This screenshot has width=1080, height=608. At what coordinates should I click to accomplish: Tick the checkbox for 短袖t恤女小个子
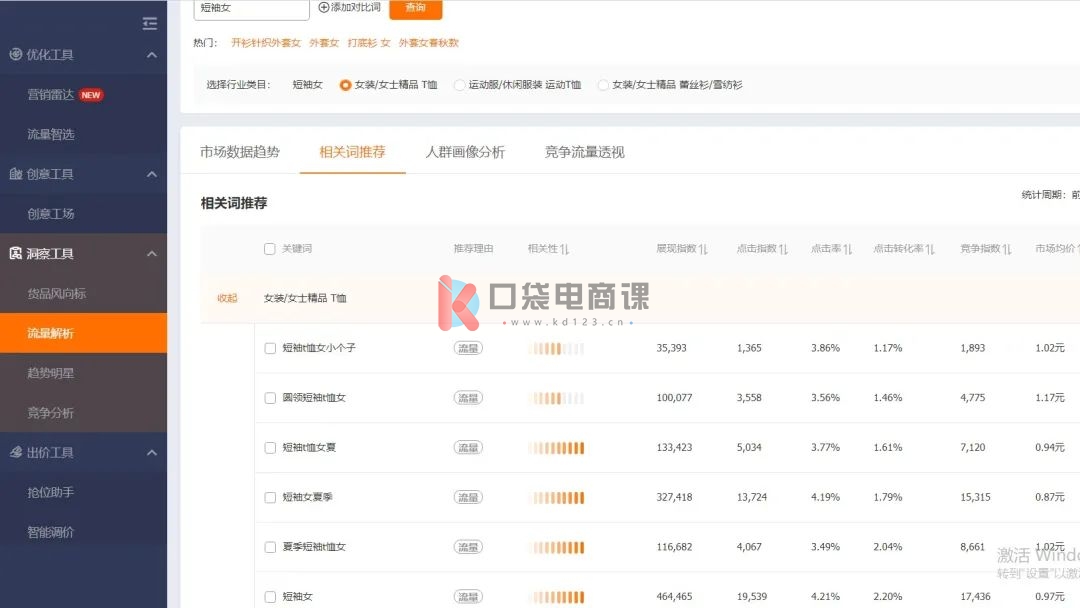pos(270,348)
